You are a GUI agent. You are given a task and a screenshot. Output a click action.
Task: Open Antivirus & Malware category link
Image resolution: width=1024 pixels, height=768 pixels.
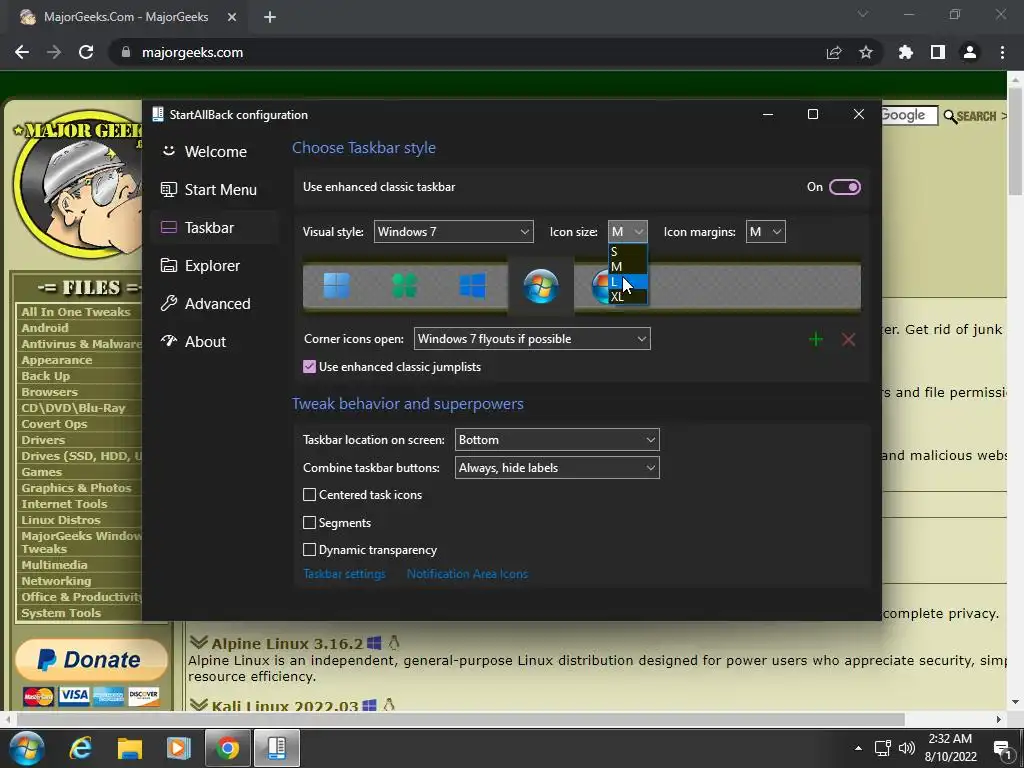82,344
